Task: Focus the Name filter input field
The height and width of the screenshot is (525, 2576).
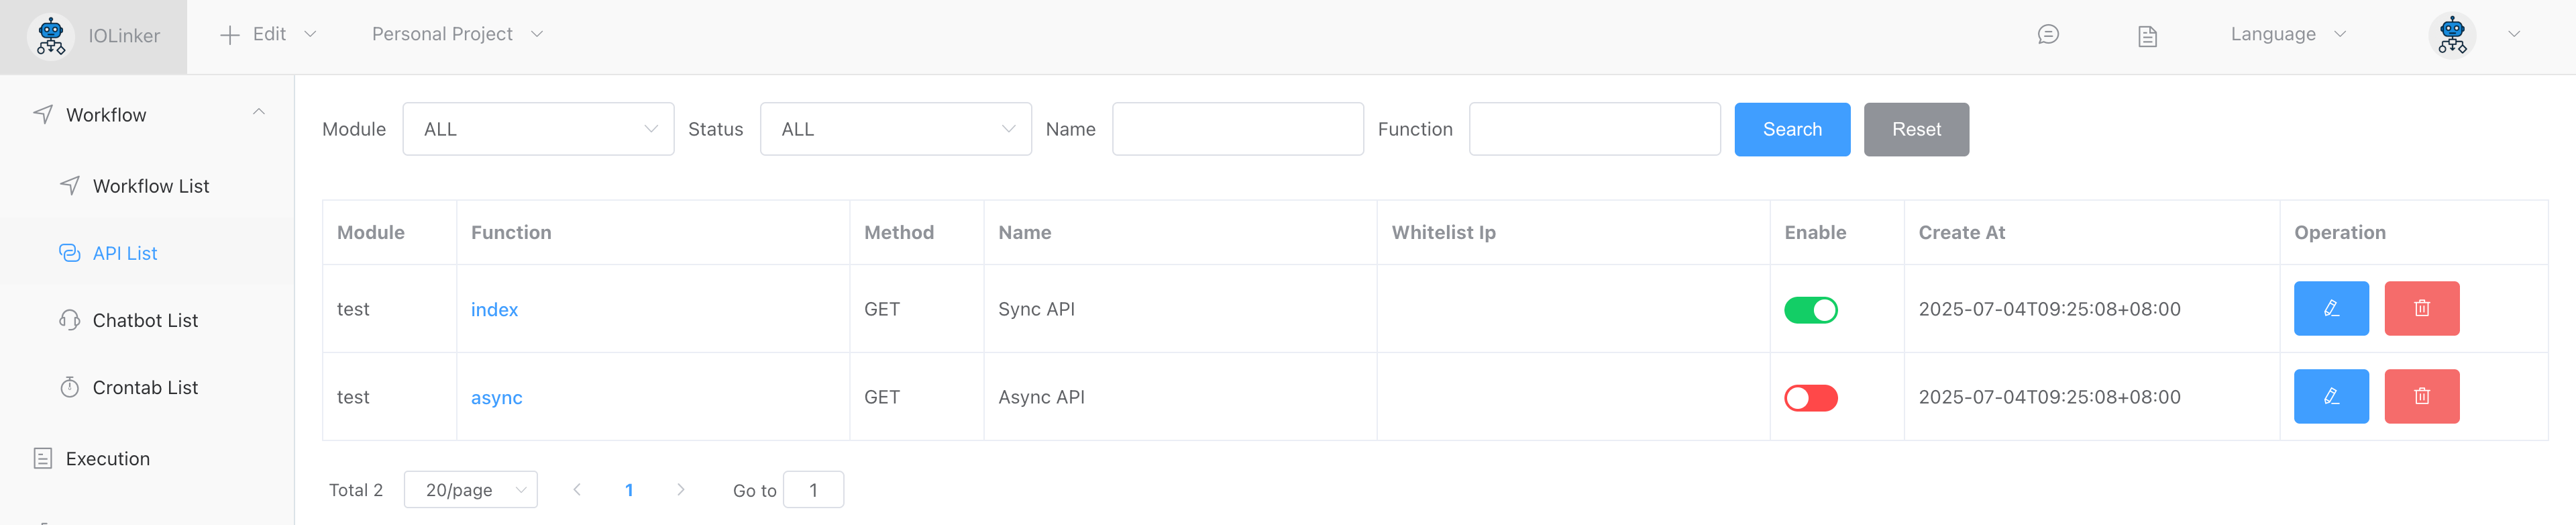Action: (x=1237, y=129)
